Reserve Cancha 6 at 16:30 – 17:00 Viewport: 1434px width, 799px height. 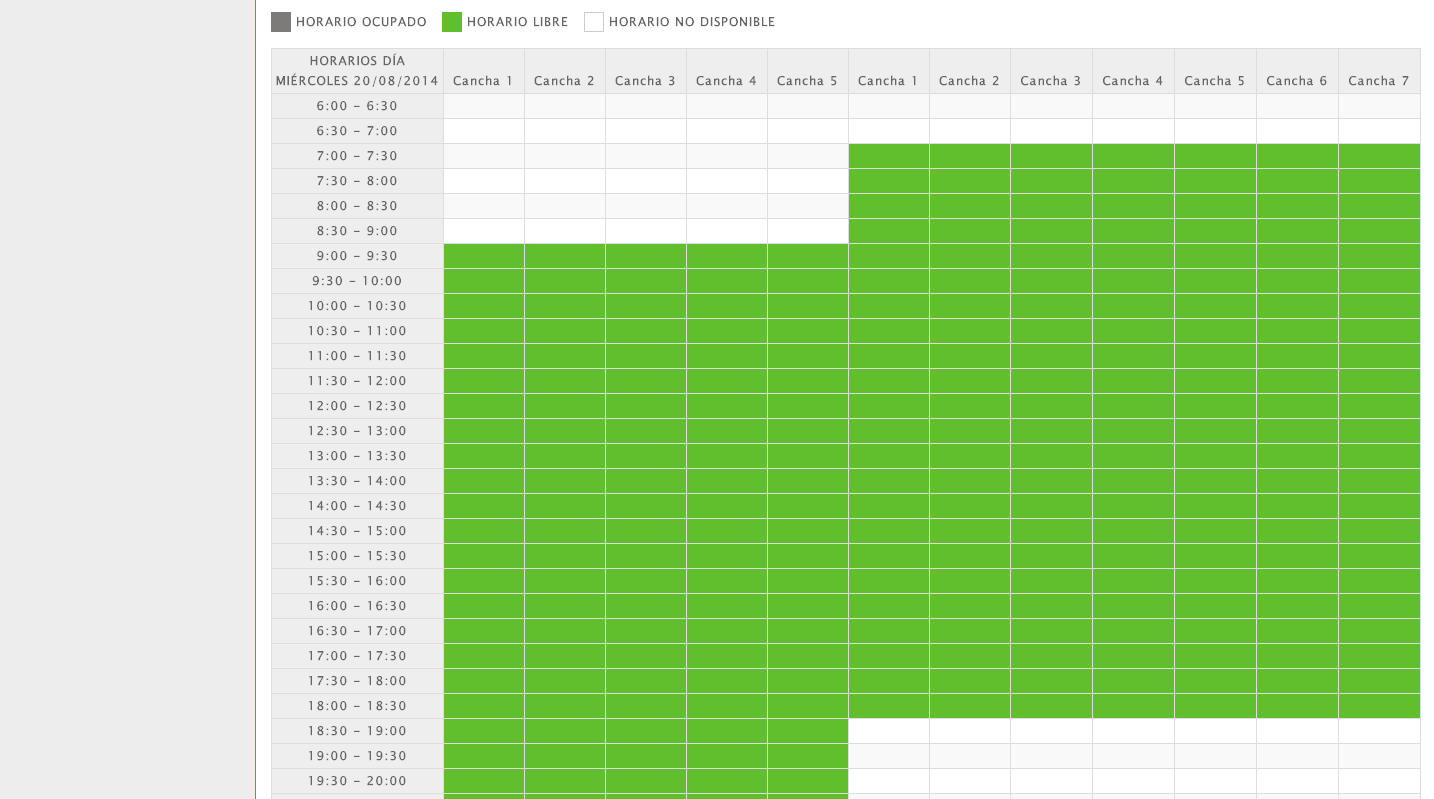pos(1297,631)
